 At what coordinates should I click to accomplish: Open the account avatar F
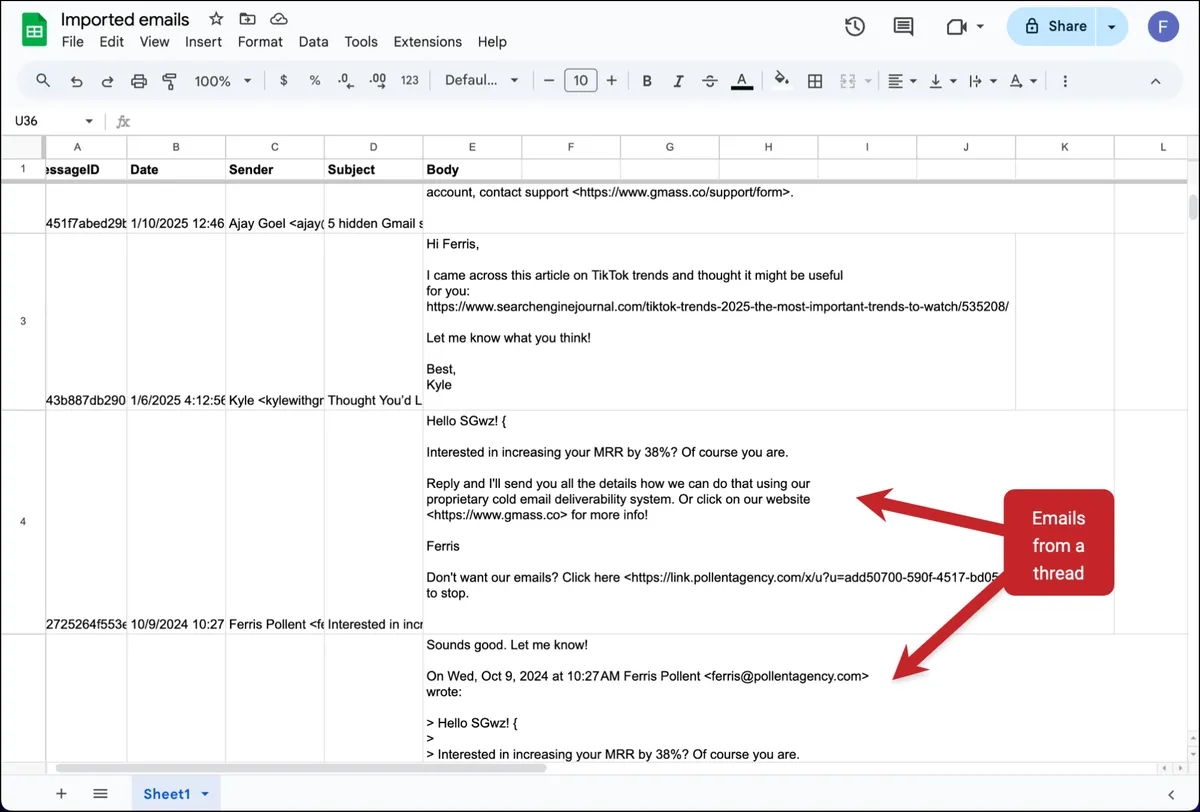[x=1163, y=27]
